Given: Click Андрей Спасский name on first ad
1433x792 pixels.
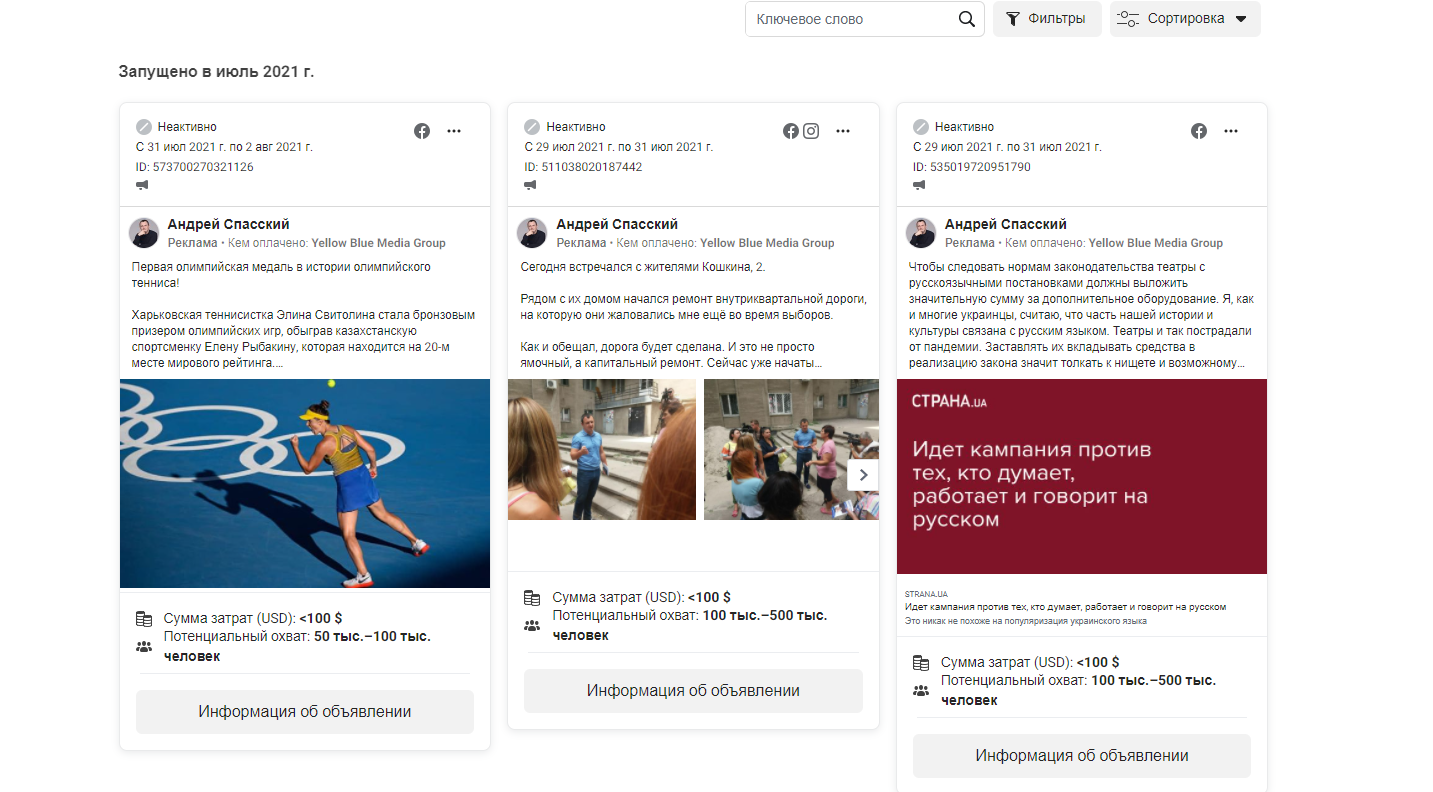Looking at the screenshot, I should (228, 224).
